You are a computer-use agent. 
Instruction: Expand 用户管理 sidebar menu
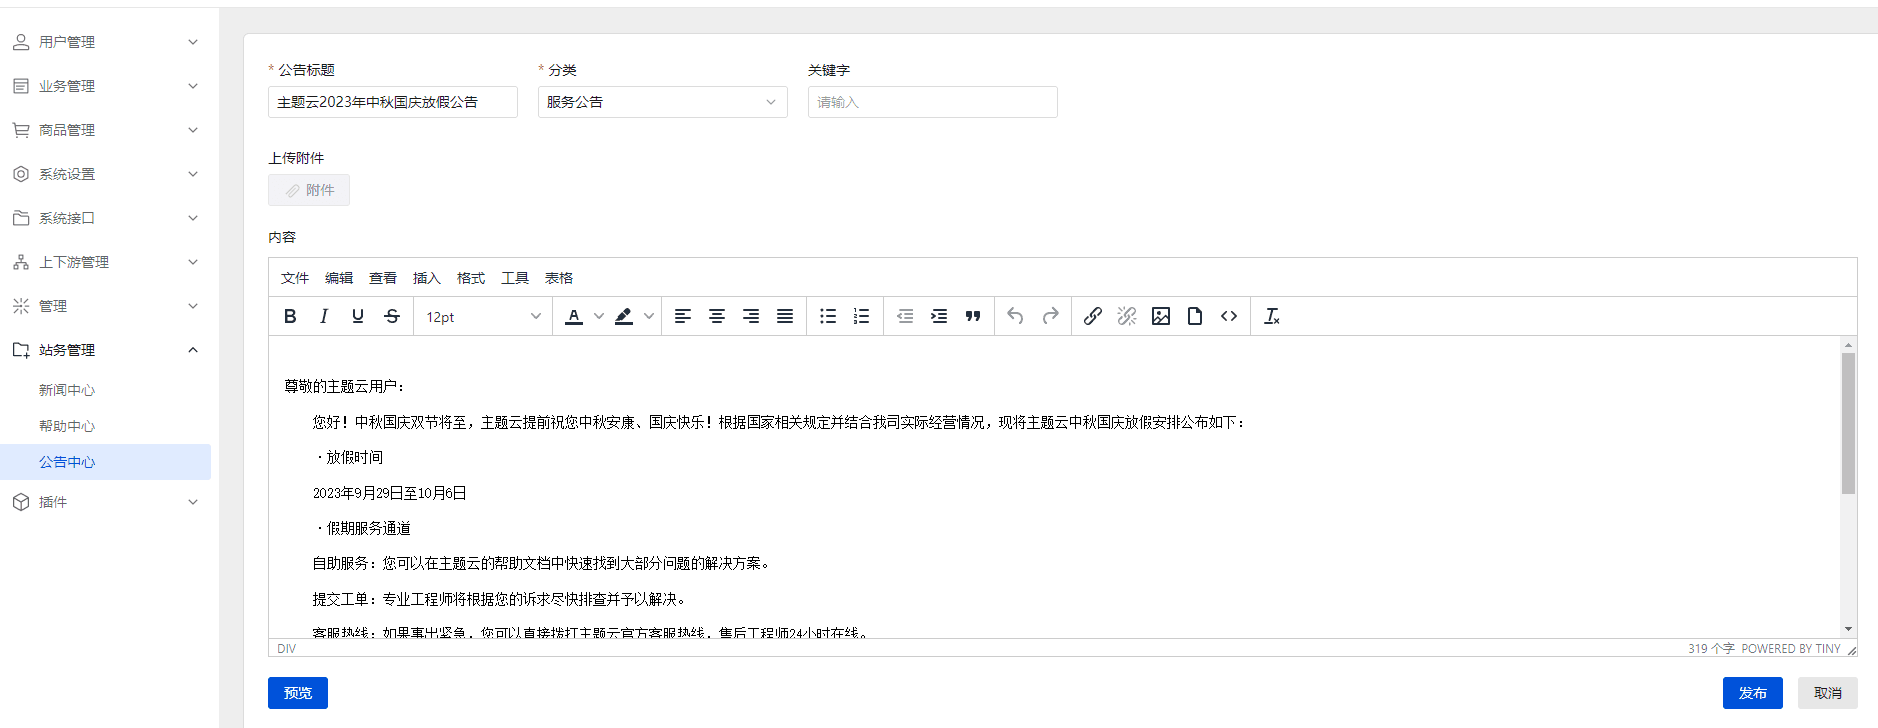pyautogui.click(x=105, y=42)
